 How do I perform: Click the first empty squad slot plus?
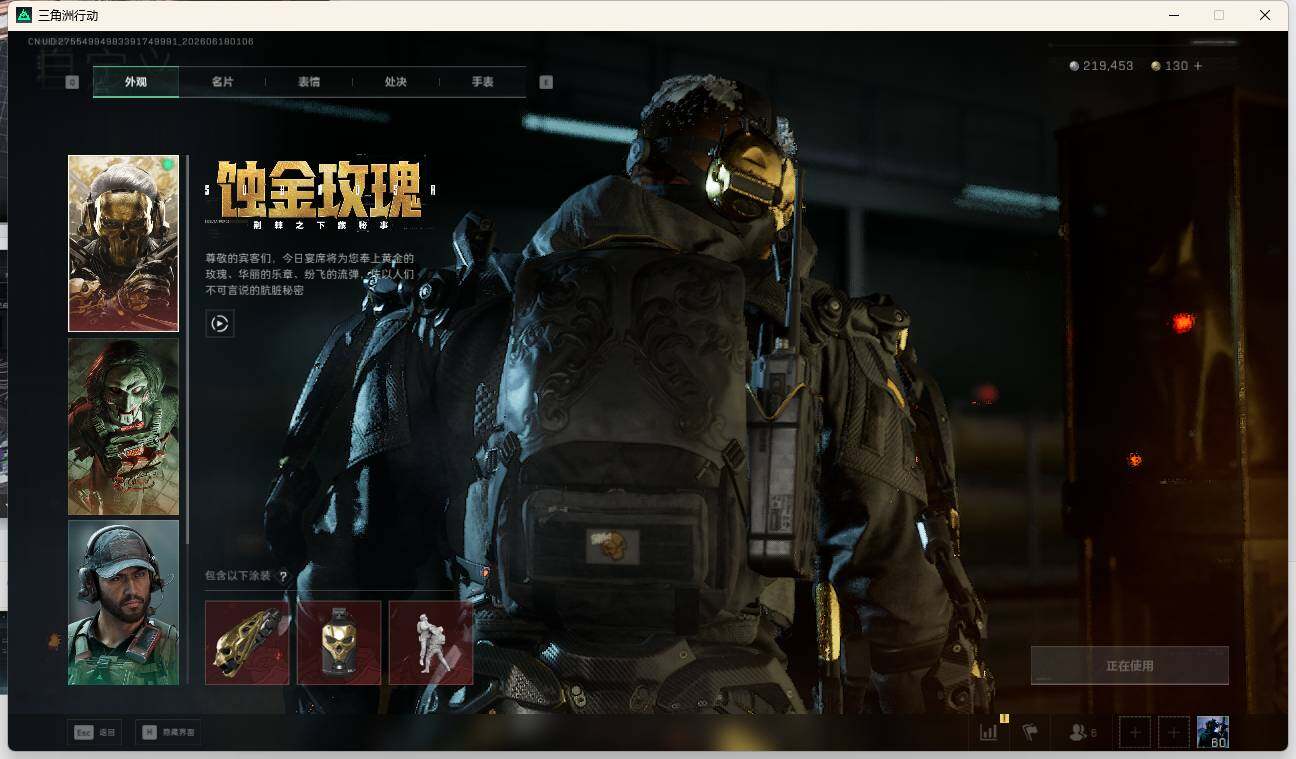1135,733
